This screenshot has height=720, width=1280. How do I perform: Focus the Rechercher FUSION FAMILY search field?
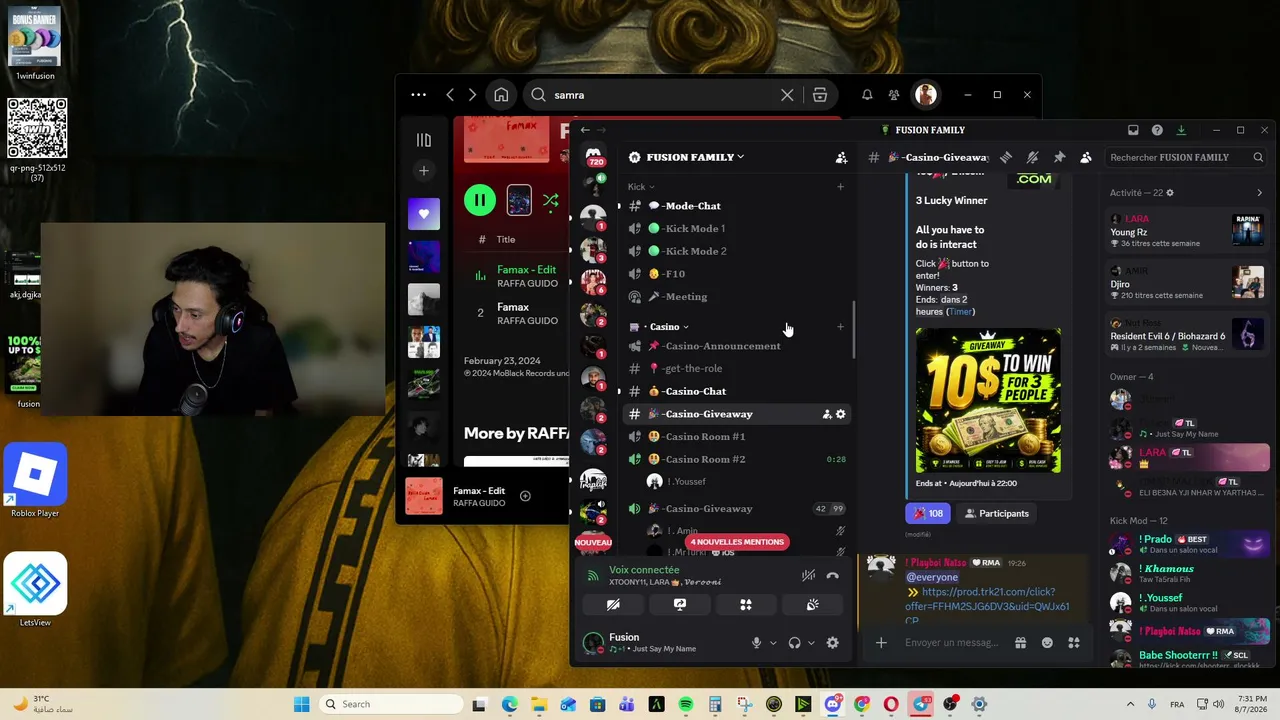(x=1186, y=157)
